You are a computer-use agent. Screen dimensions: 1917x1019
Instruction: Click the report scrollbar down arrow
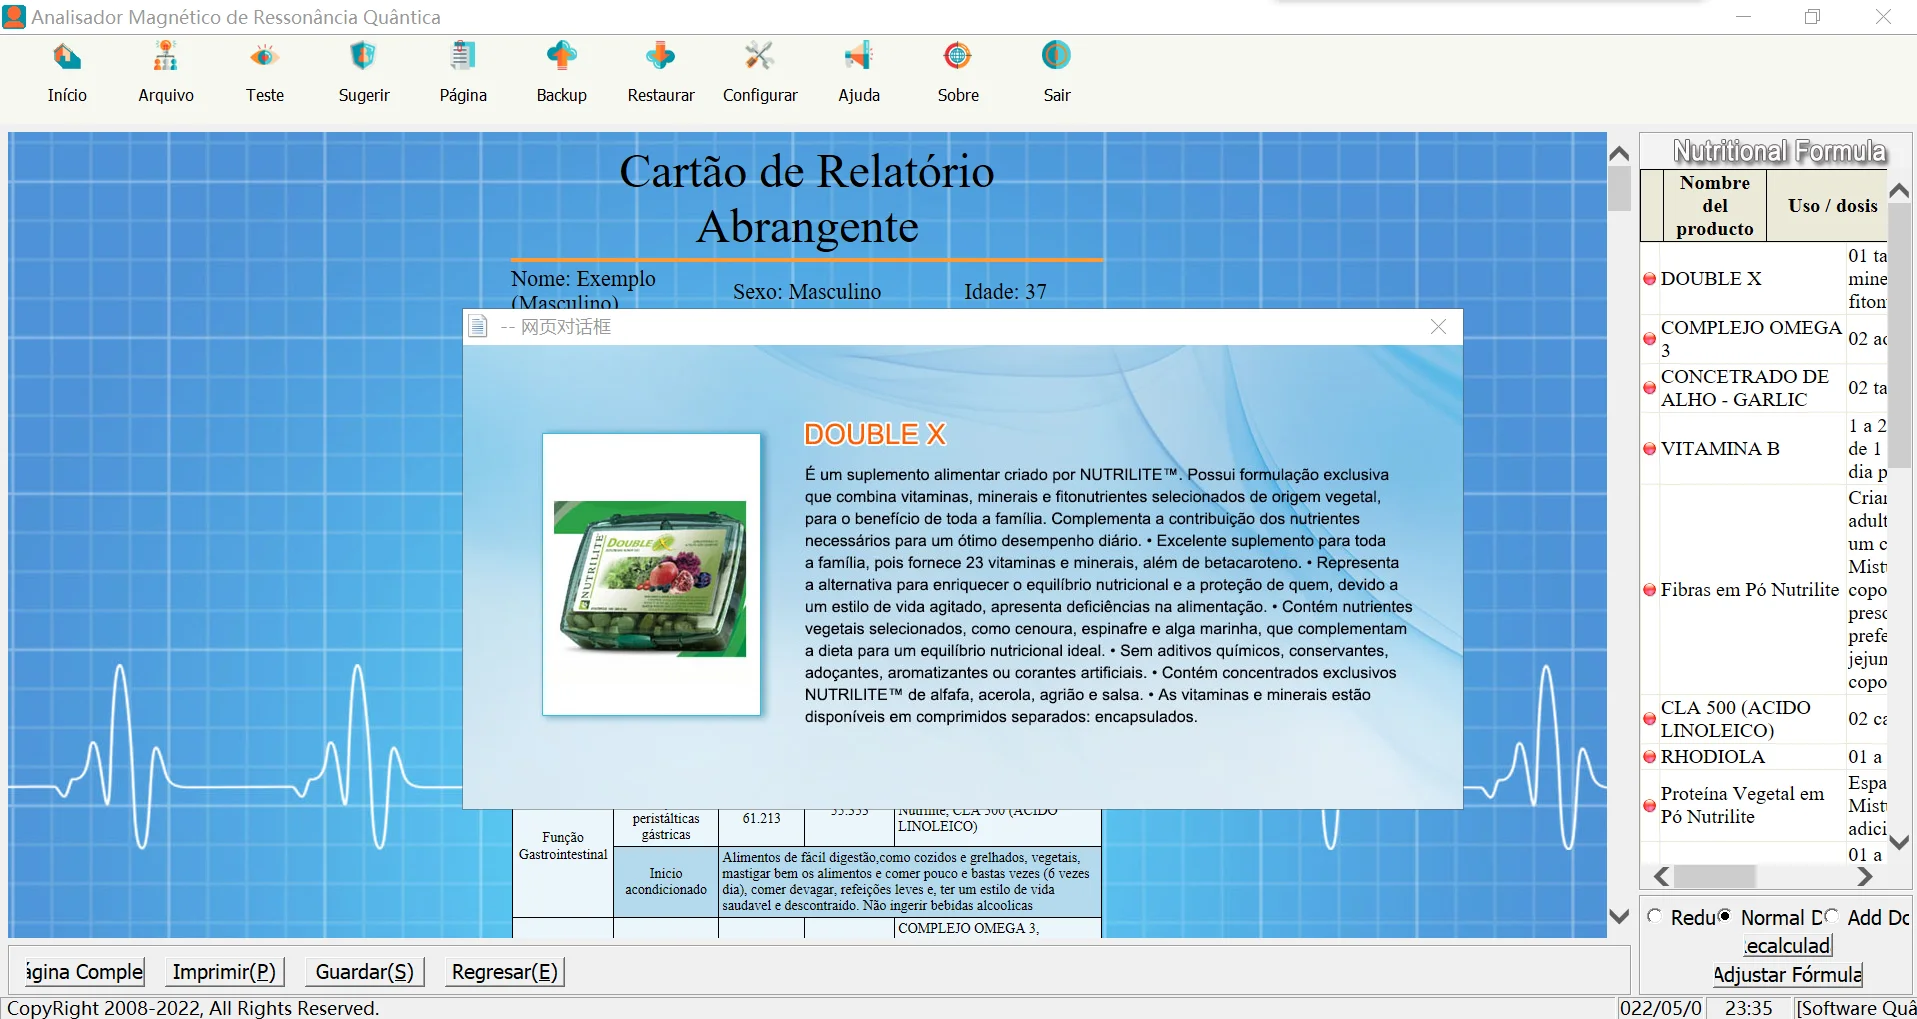tap(1619, 916)
